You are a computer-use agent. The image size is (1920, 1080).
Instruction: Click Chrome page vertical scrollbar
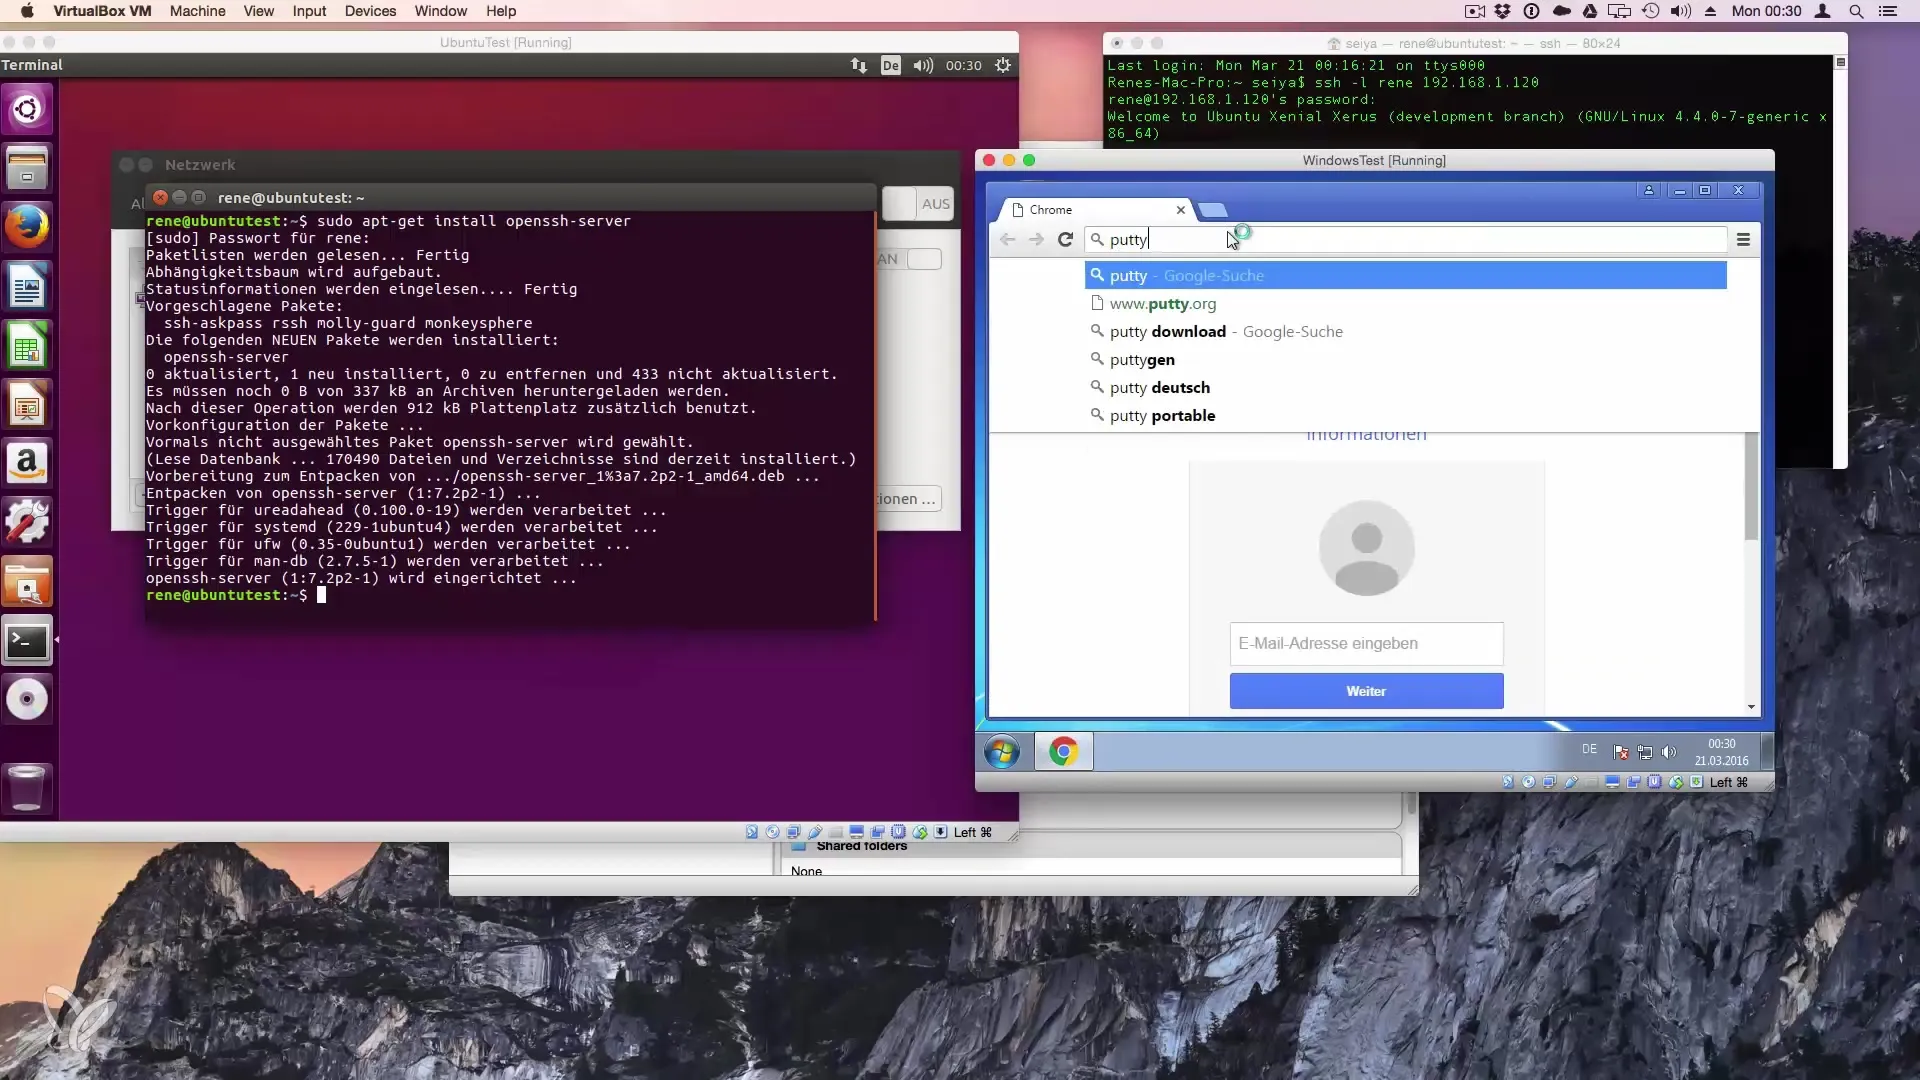coord(1751,488)
